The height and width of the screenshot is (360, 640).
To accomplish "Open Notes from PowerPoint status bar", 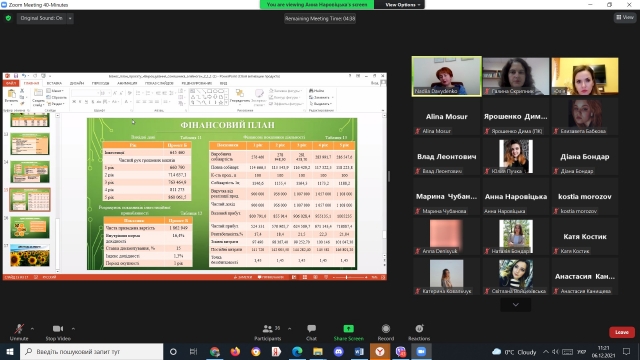I will tap(243, 277).
